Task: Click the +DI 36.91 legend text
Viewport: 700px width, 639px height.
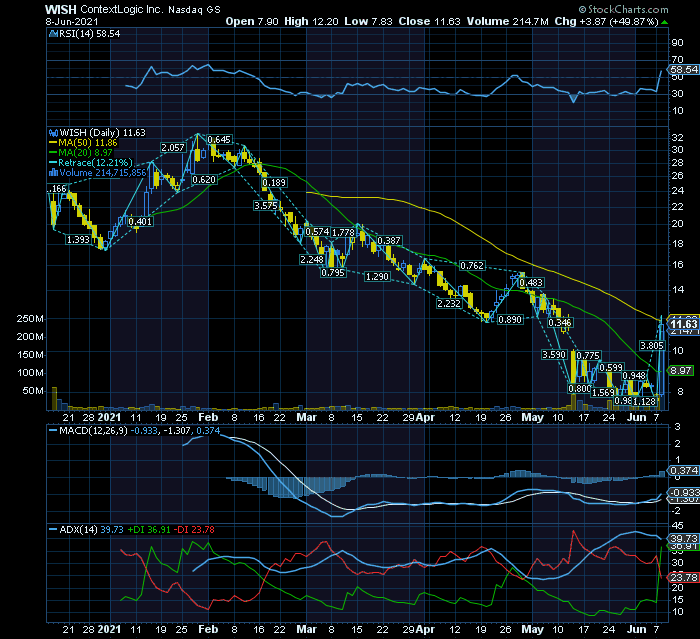Action: 149,530
